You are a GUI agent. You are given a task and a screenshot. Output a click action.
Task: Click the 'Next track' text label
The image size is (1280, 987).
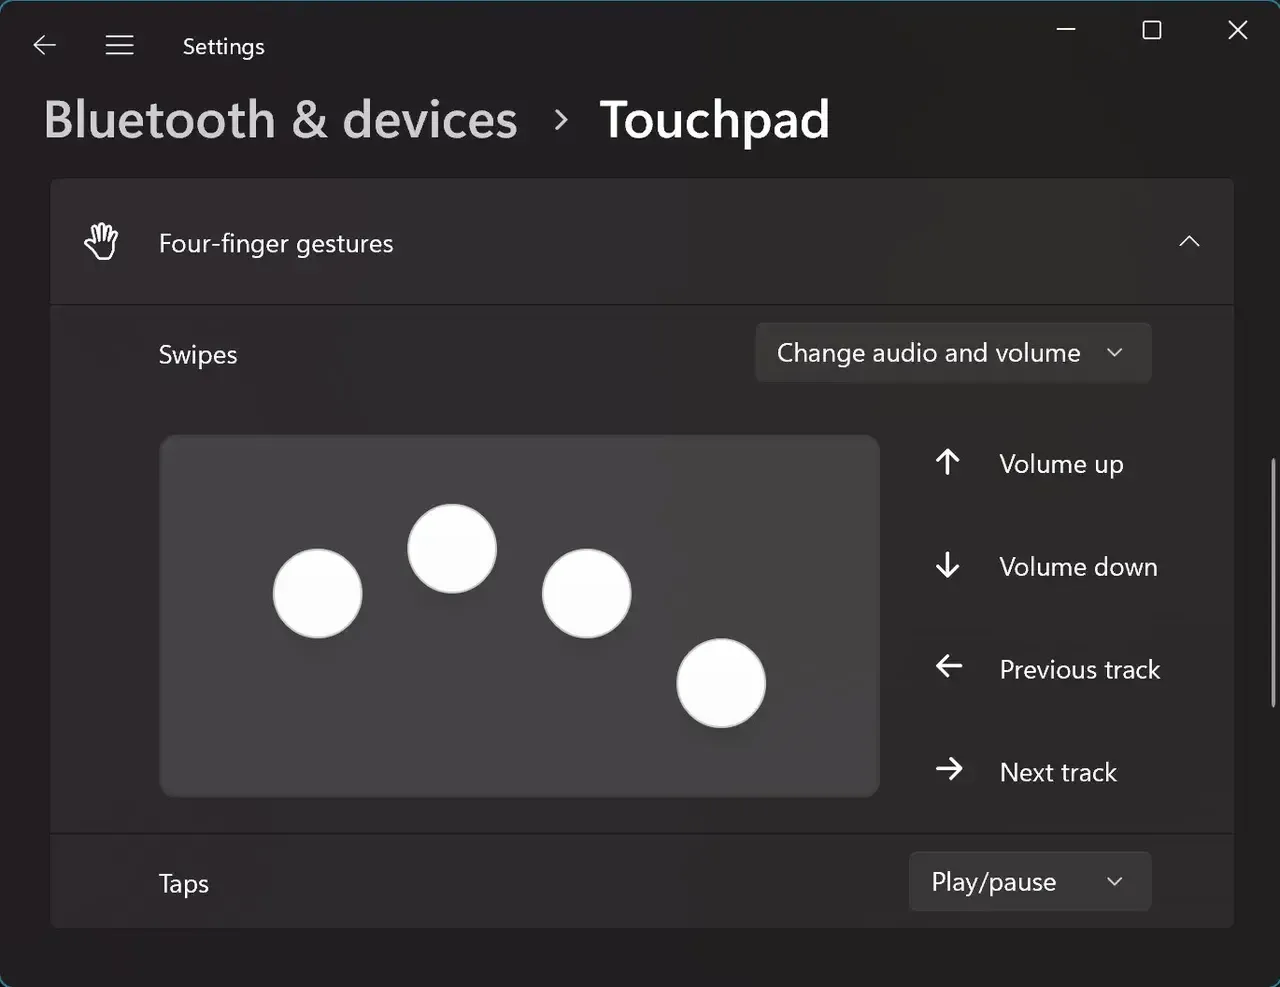pyautogui.click(x=1057, y=771)
